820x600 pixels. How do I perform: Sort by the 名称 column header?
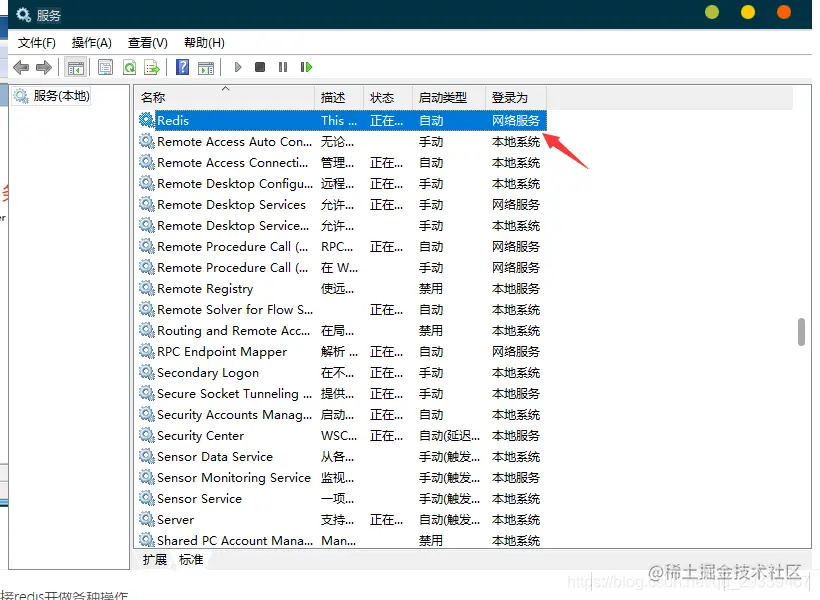pos(225,98)
